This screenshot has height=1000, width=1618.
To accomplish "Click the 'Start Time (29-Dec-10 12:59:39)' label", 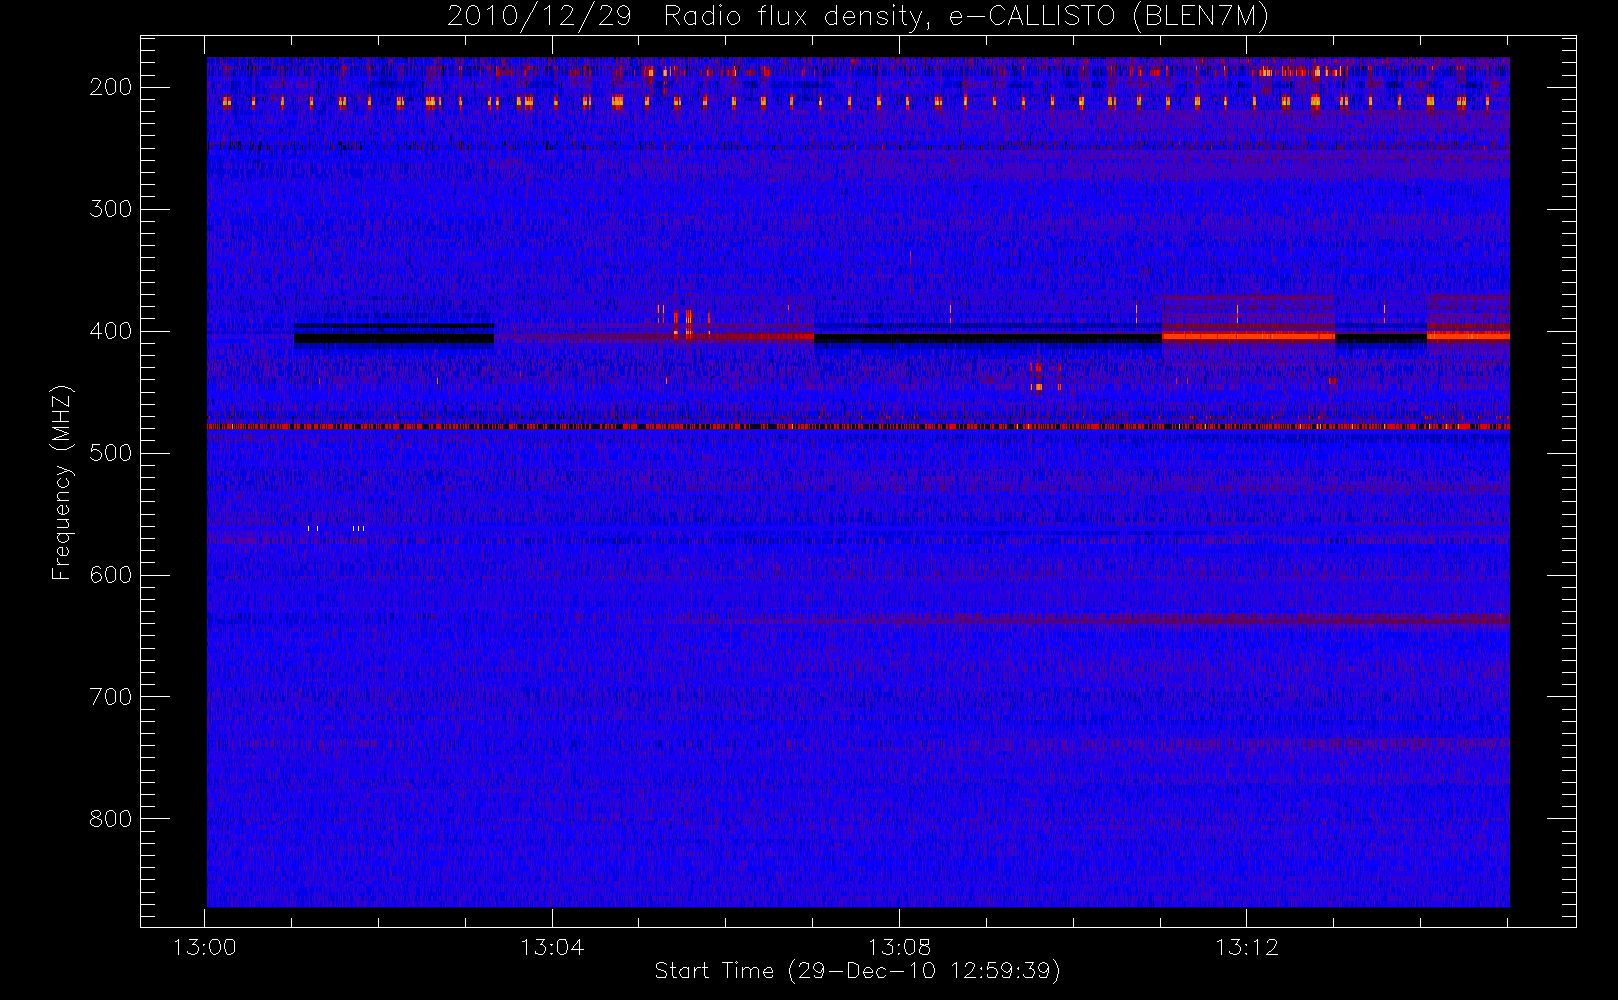I will tap(857, 971).
